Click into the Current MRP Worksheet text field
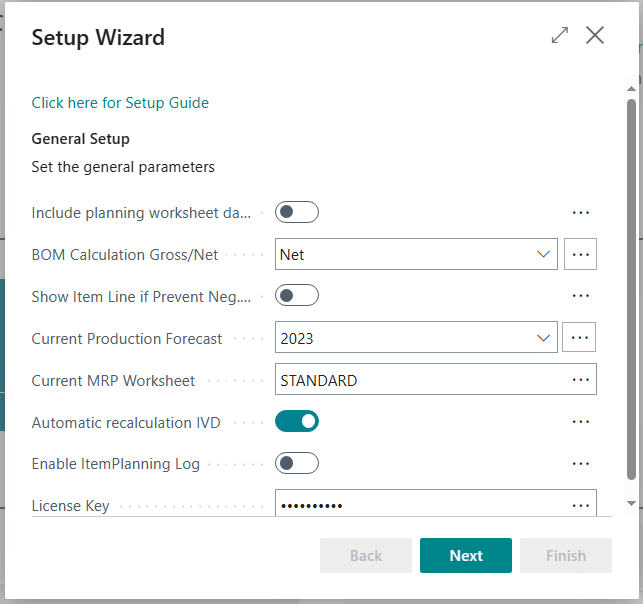The height and width of the screenshot is (604, 643). (420, 380)
